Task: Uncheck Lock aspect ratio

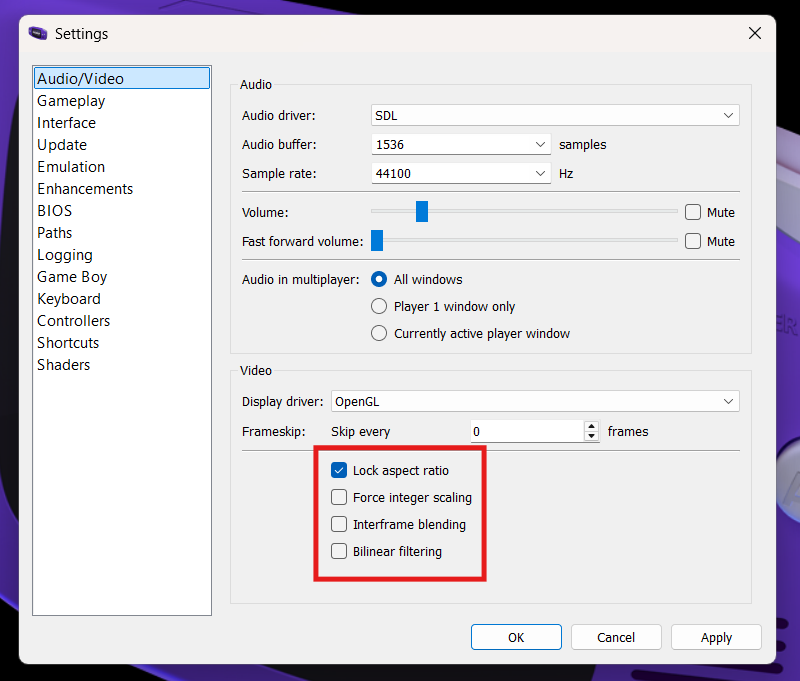Action: [x=339, y=470]
